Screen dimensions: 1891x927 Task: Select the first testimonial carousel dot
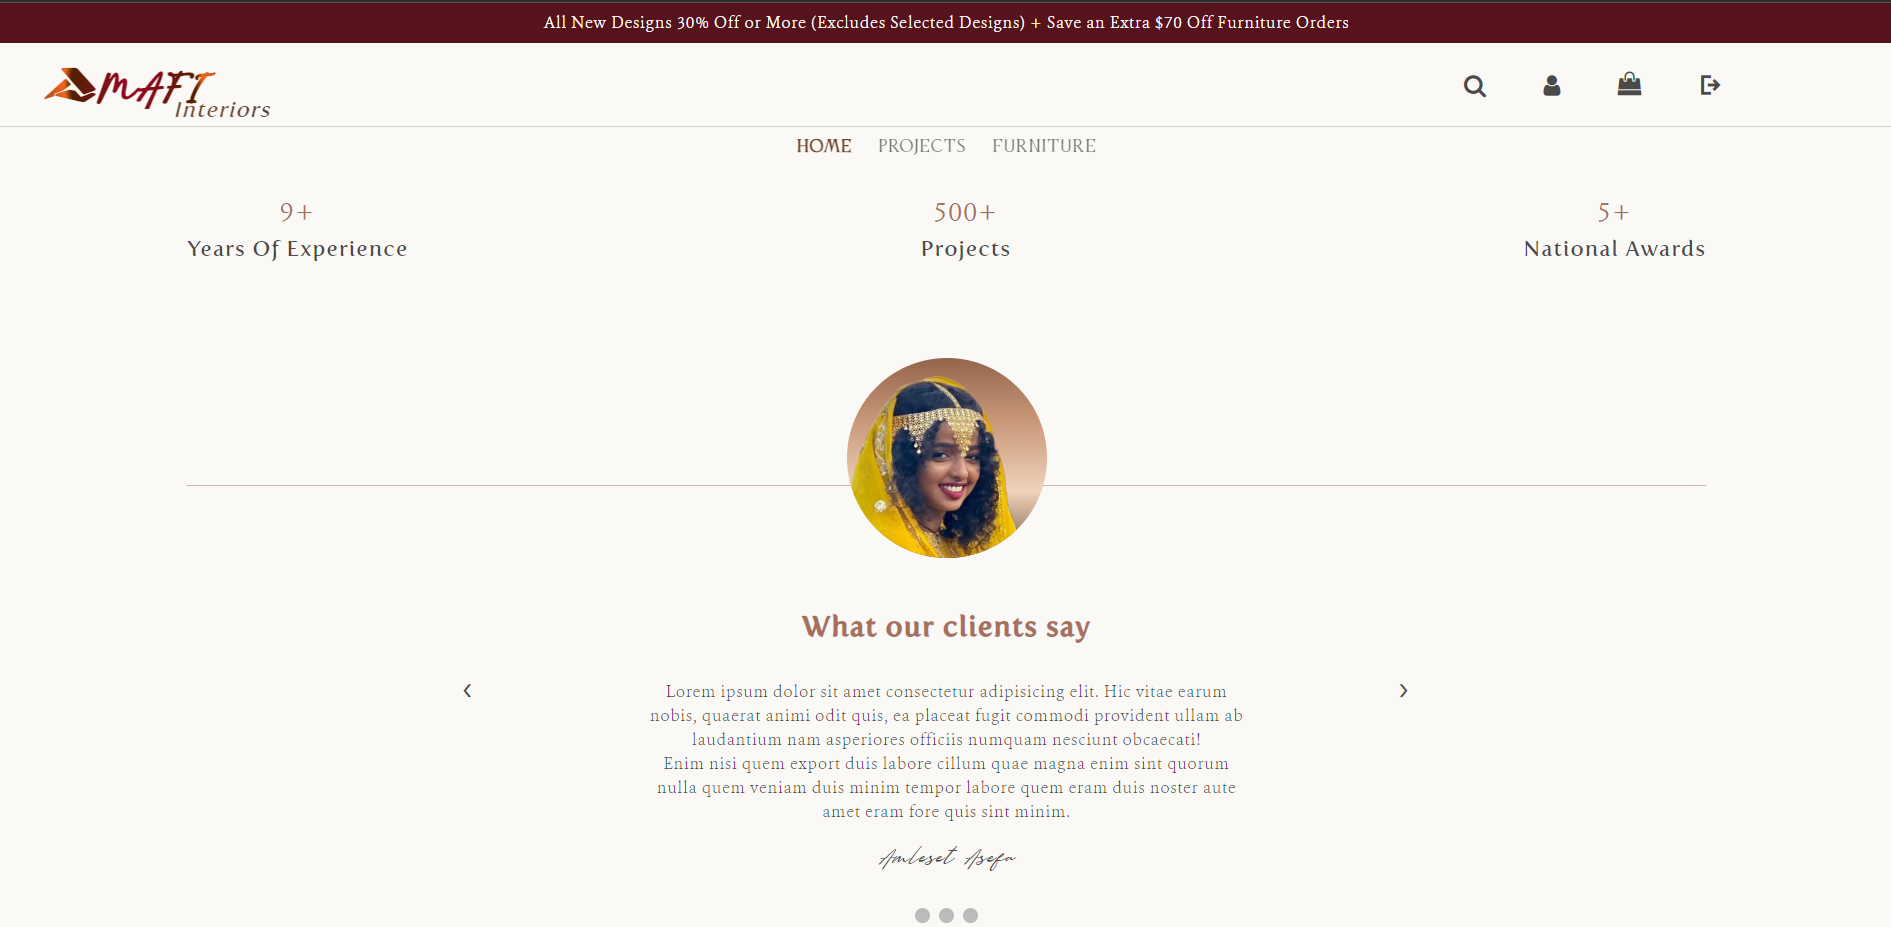tap(922, 915)
